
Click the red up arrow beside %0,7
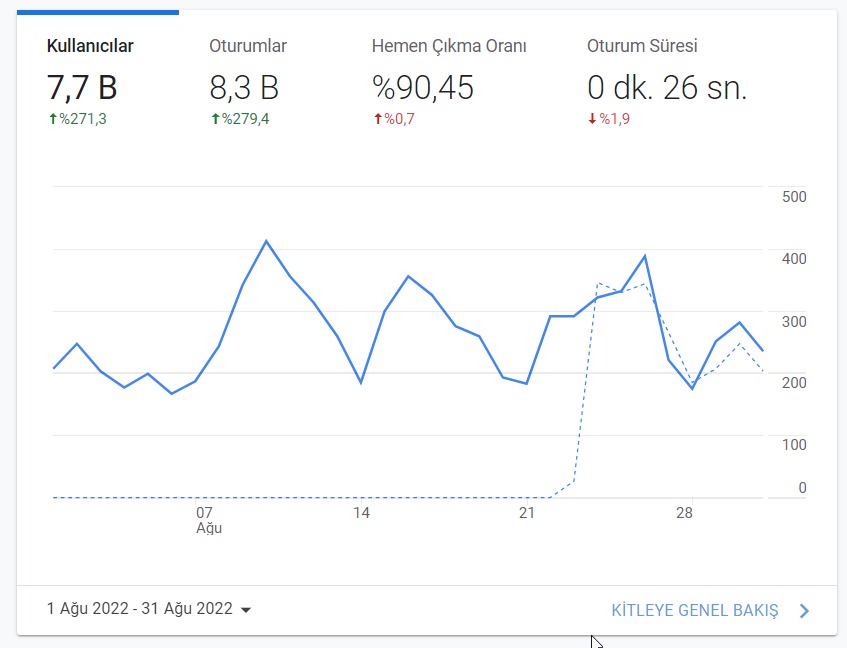click(x=378, y=119)
